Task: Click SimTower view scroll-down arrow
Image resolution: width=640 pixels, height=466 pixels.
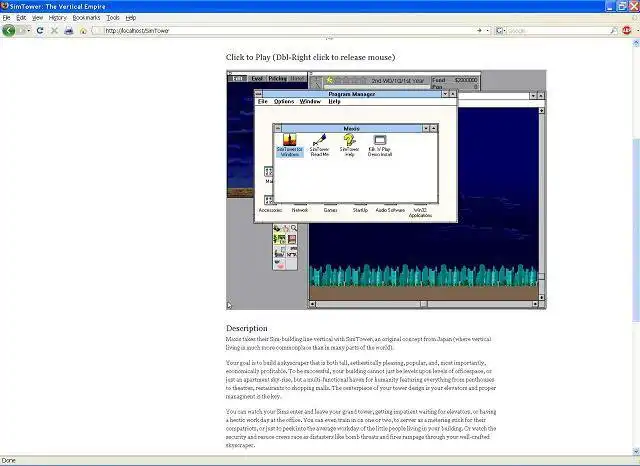Action: [542, 297]
